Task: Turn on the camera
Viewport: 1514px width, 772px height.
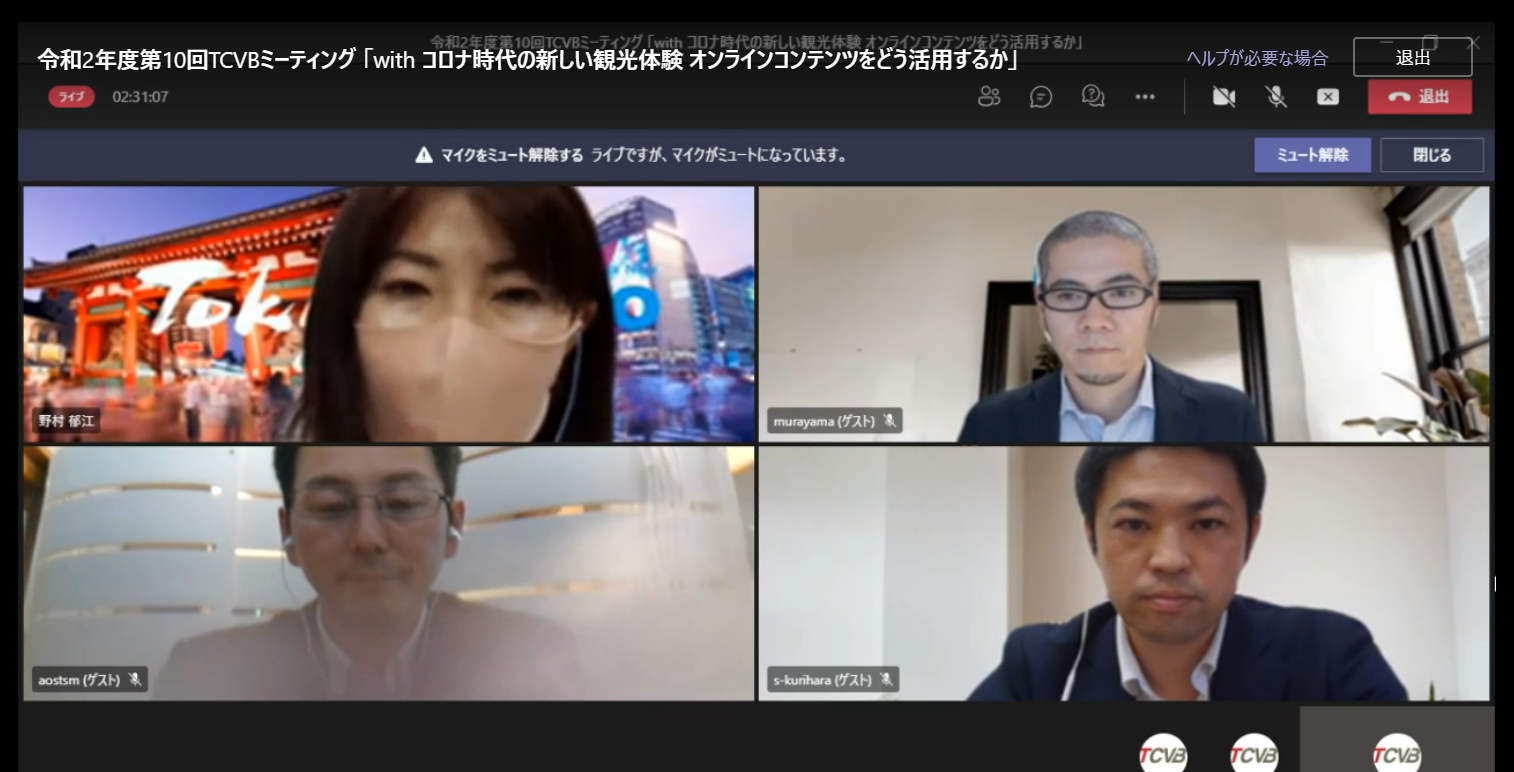Action: pos(1223,97)
